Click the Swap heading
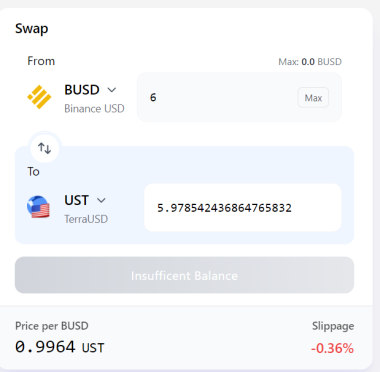 (x=32, y=29)
